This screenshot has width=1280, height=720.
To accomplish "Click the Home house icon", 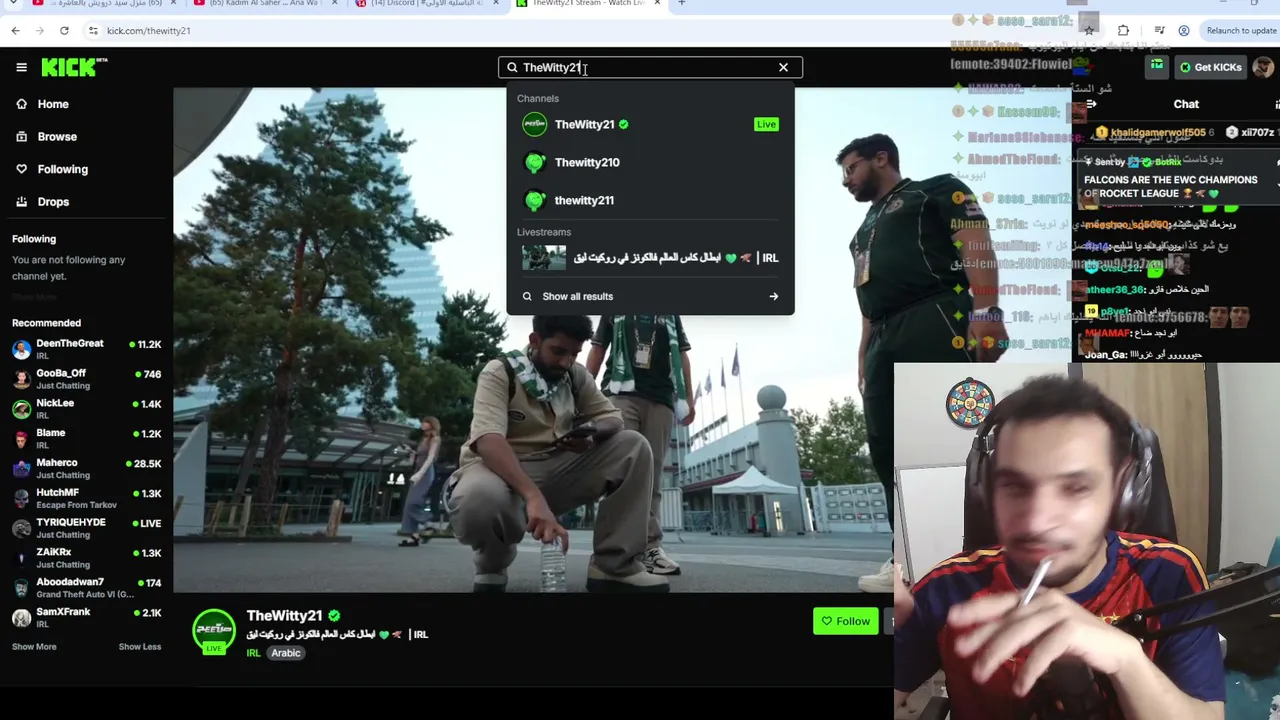I will coord(21,104).
